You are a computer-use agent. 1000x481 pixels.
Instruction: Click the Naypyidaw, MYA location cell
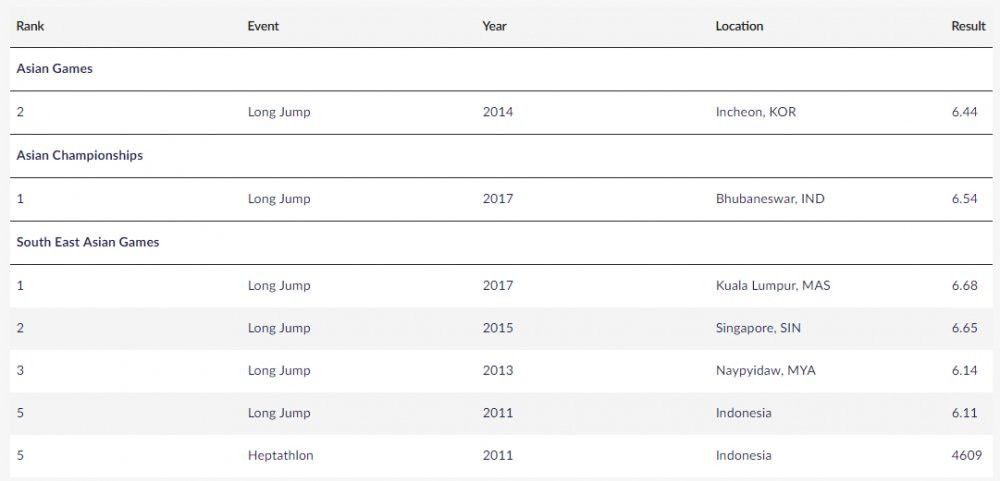(766, 371)
